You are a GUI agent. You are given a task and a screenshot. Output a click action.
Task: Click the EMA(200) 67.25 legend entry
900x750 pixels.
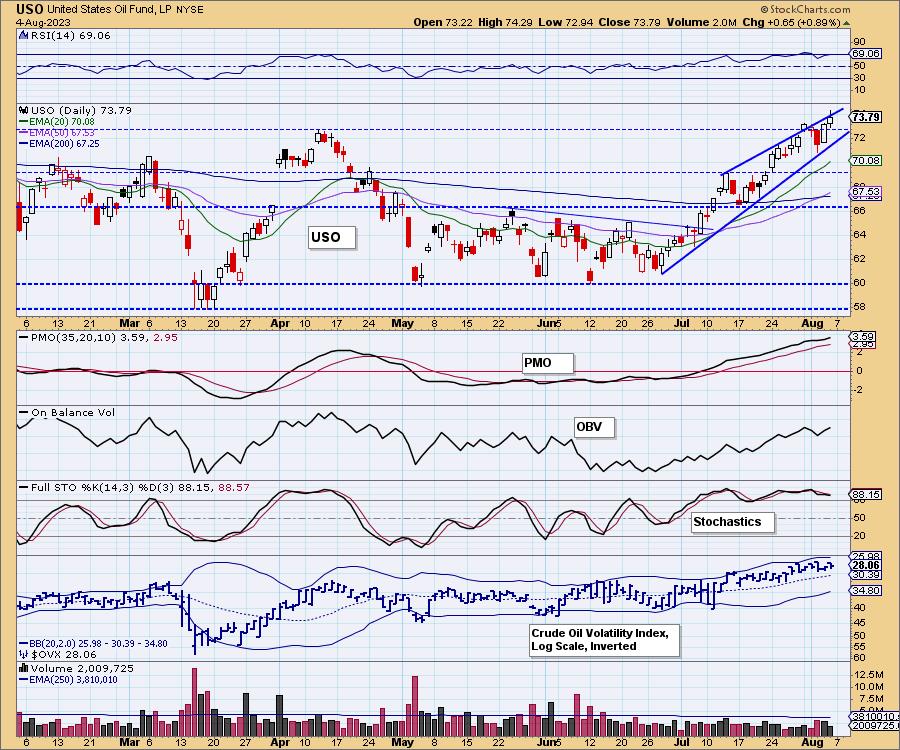(59, 143)
